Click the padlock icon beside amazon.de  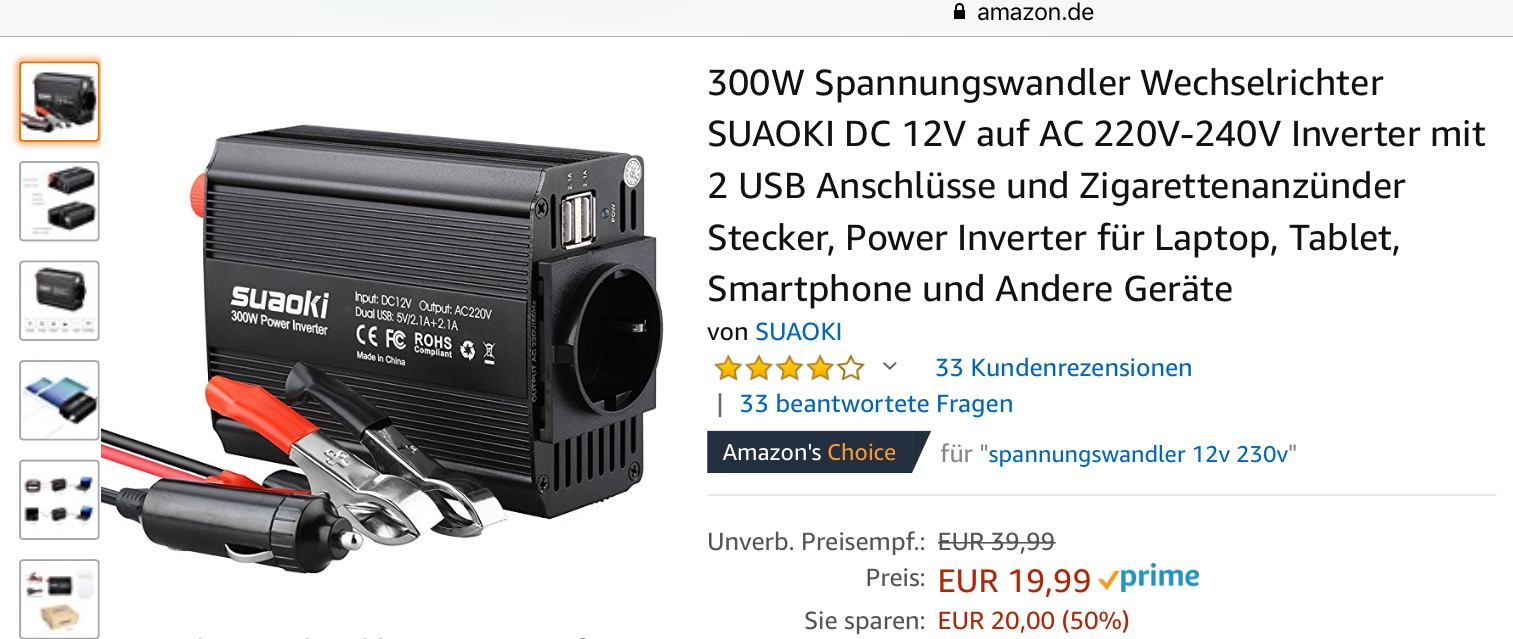click(960, 13)
